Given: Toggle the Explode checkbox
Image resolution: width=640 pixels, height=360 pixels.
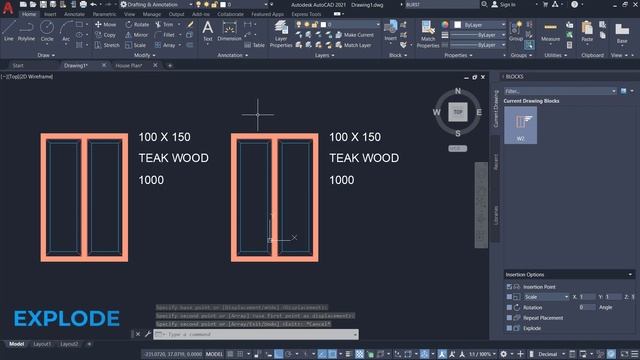Looking at the screenshot, I should click(x=509, y=328).
